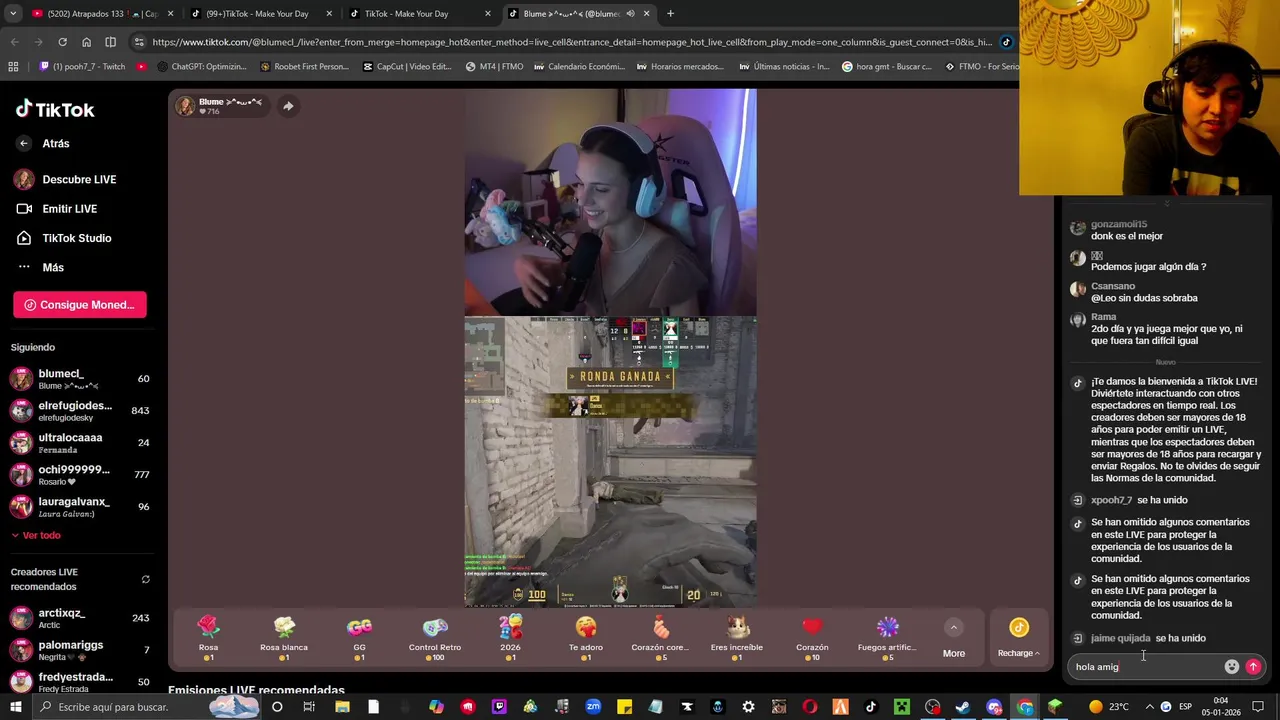This screenshot has width=1280, height=720.
Task: Open followed channel blumecl_
Action: tap(80, 379)
